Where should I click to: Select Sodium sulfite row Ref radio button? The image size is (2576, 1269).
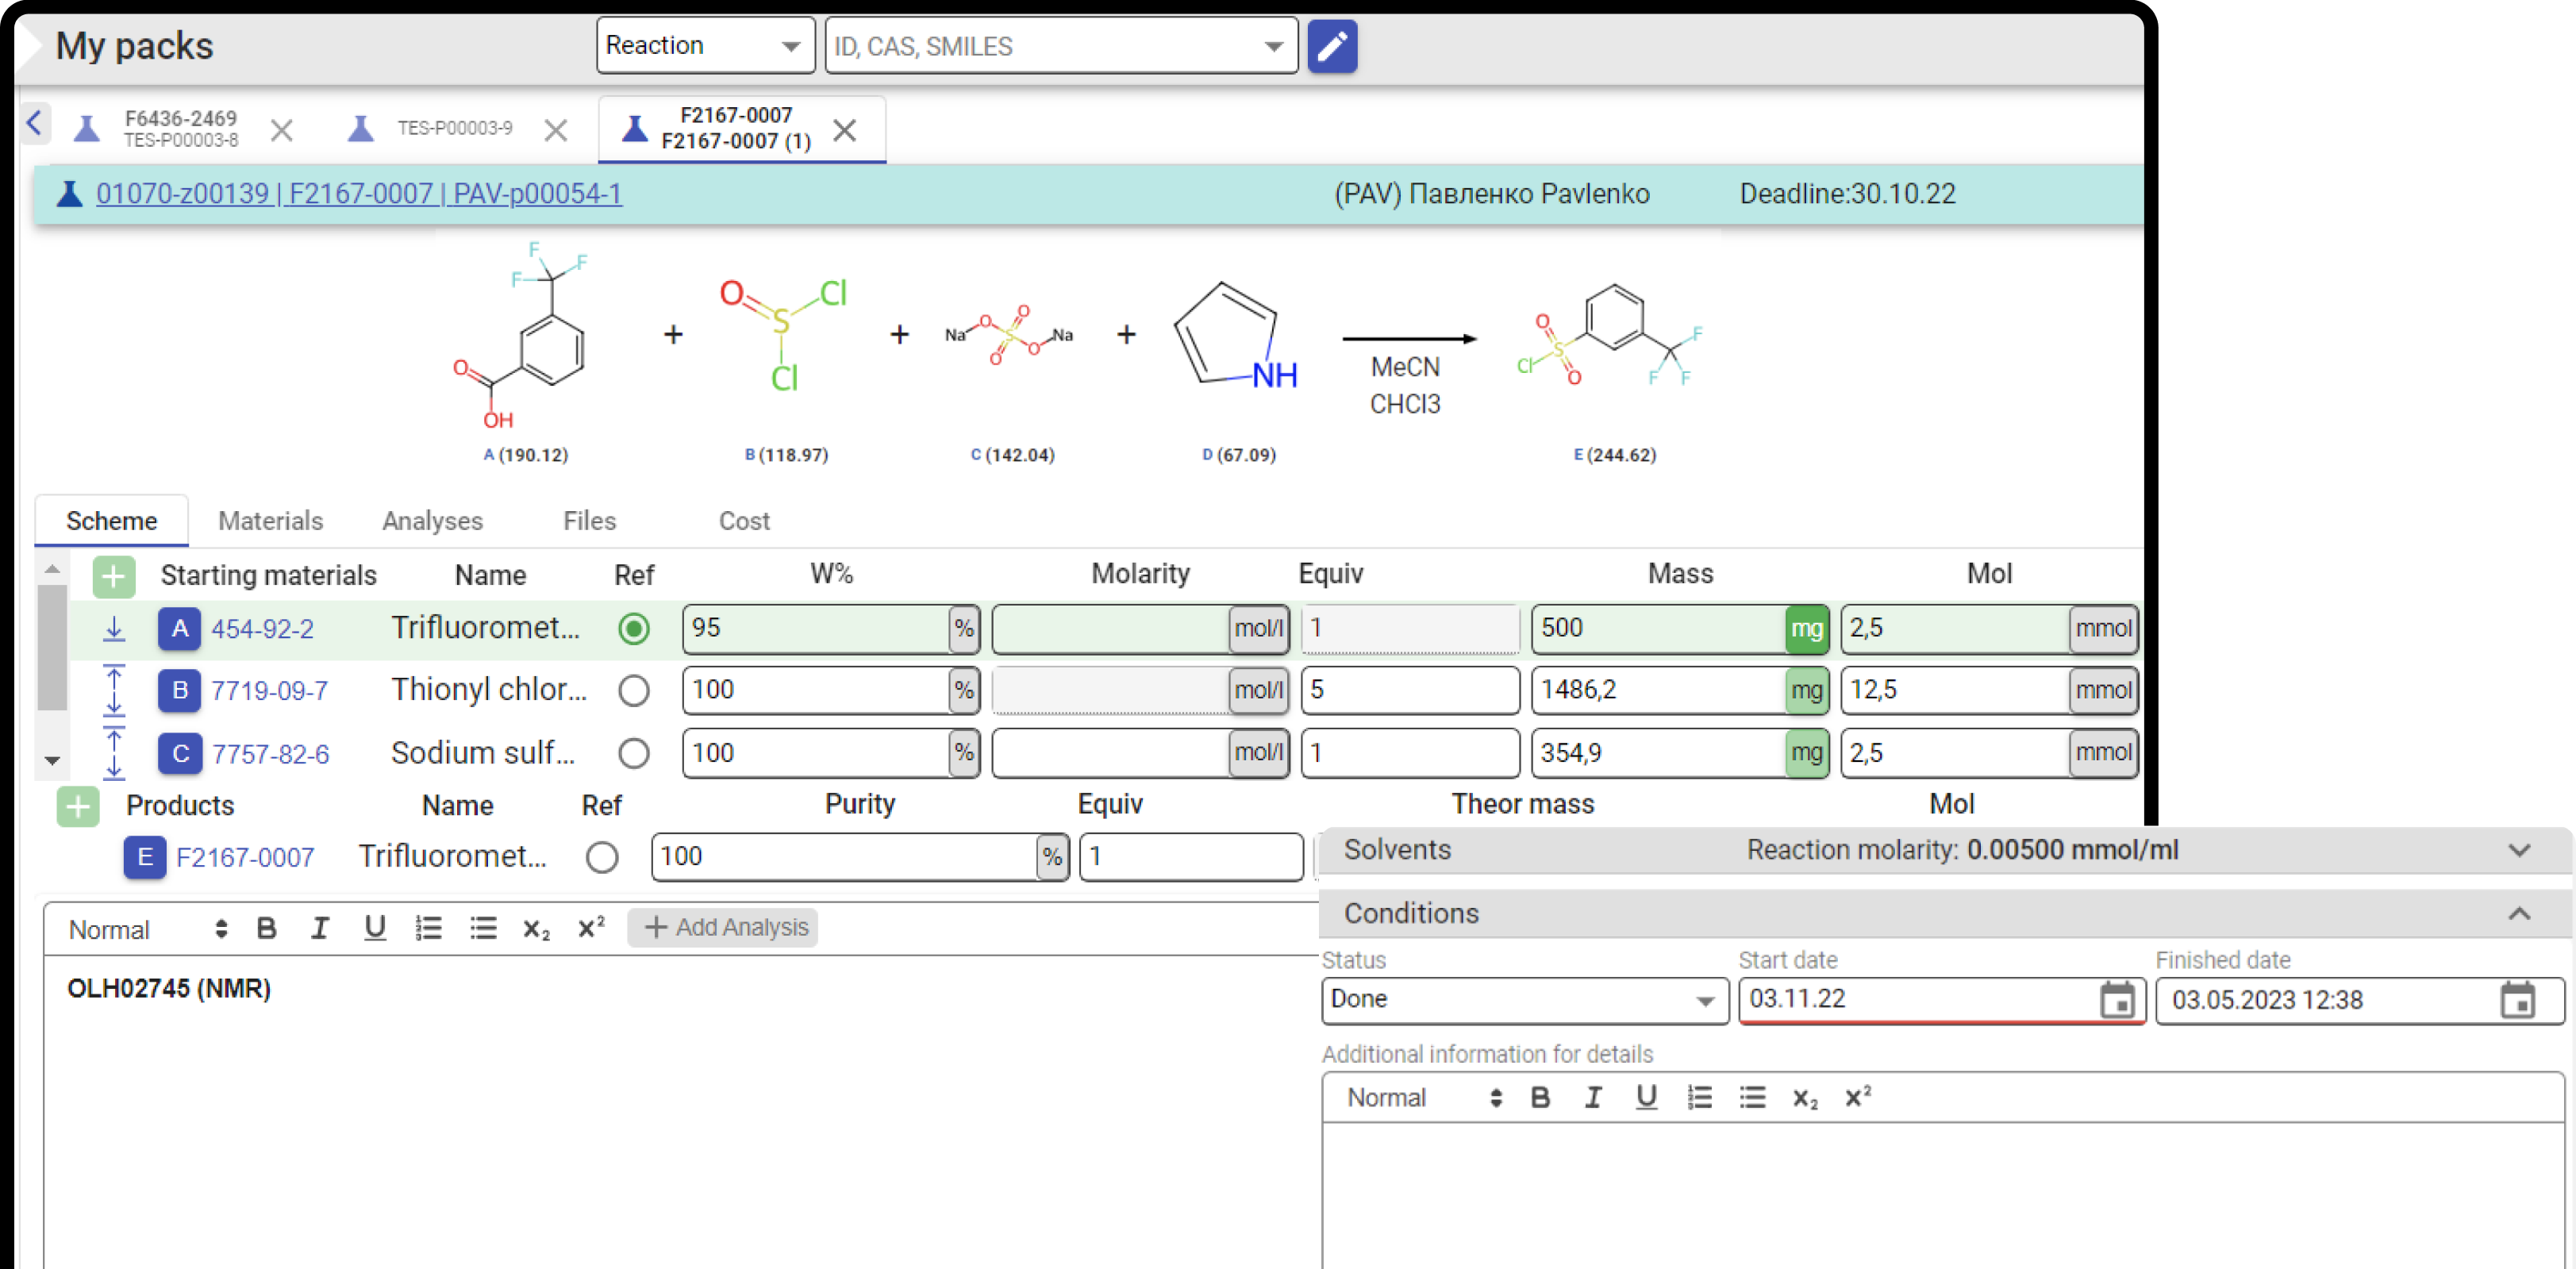(x=633, y=753)
